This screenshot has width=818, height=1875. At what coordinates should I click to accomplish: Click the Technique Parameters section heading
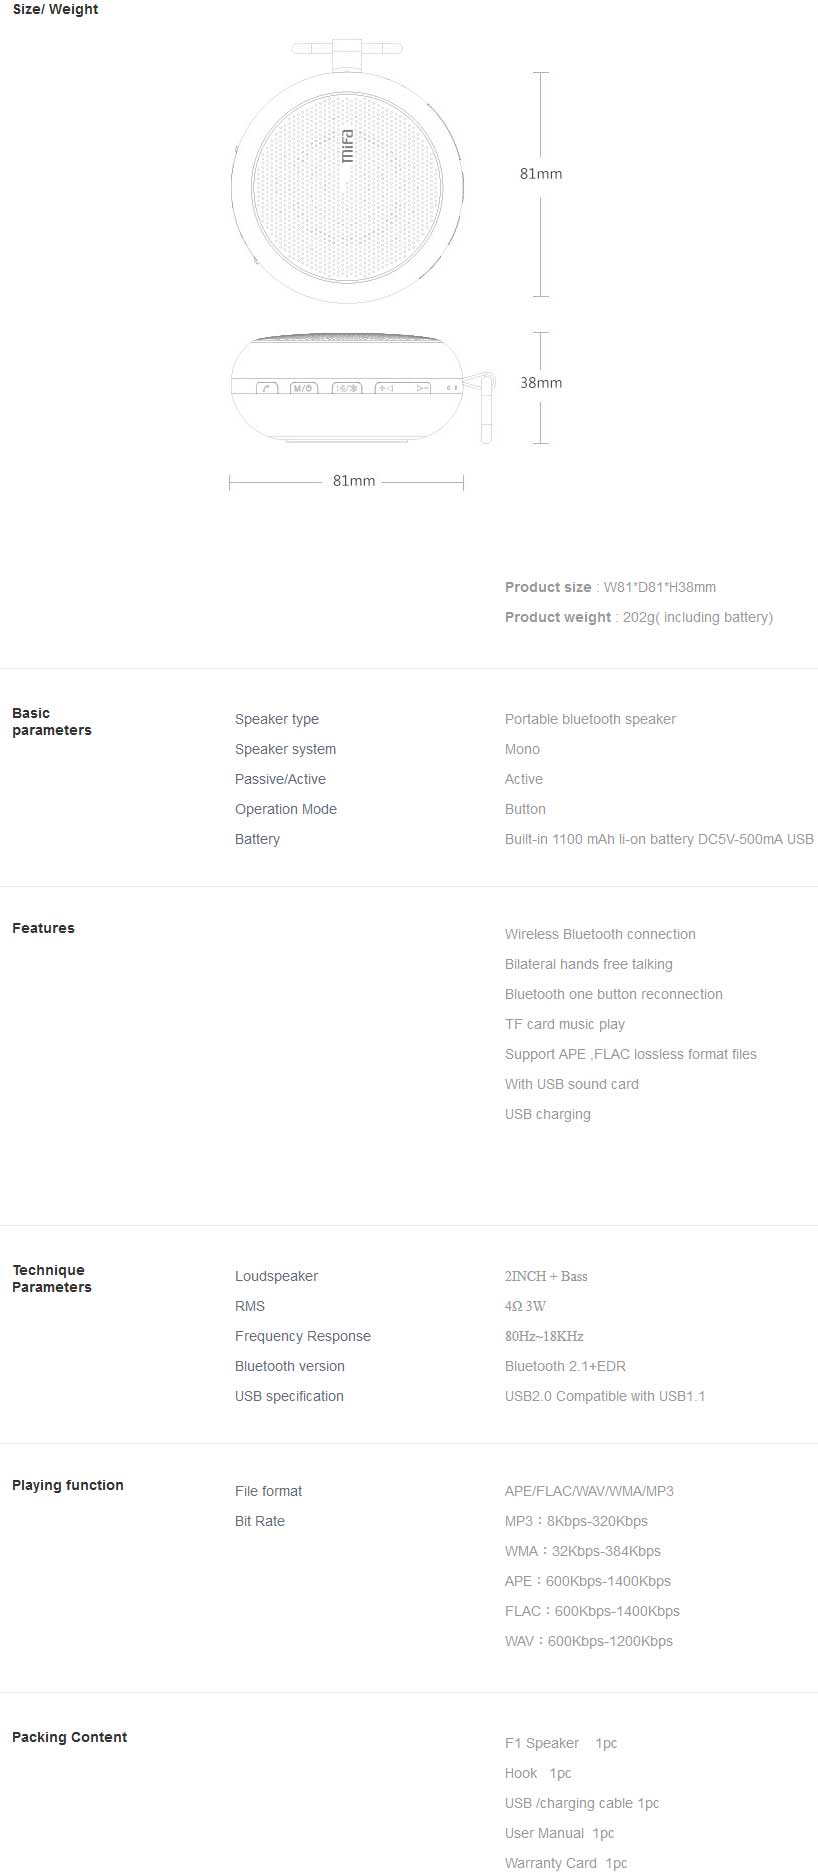click(x=52, y=1279)
